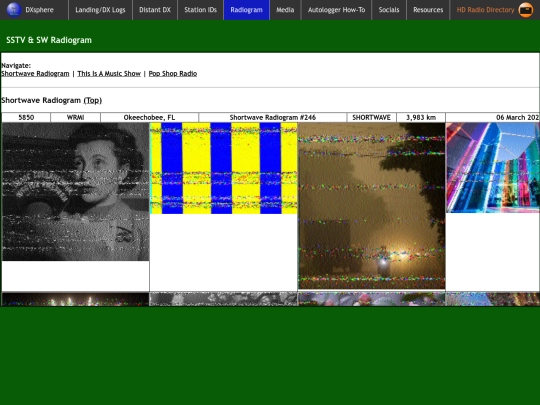Click the 5850 frequency cell
Screen dimensions: 540x405
pos(26,117)
